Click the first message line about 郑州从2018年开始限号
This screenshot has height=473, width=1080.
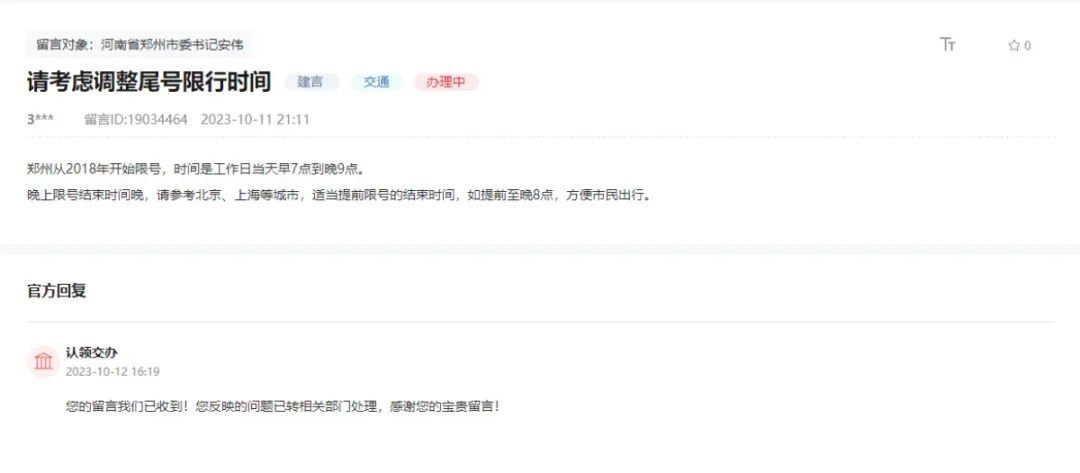tap(196, 169)
